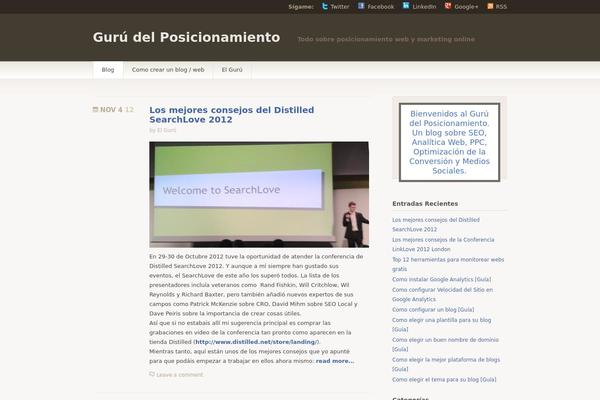Image resolution: width=600 pixels, height=400 pixels.
Task: Open the distilled.net store landing URL
Action: [x=256, y=342]
